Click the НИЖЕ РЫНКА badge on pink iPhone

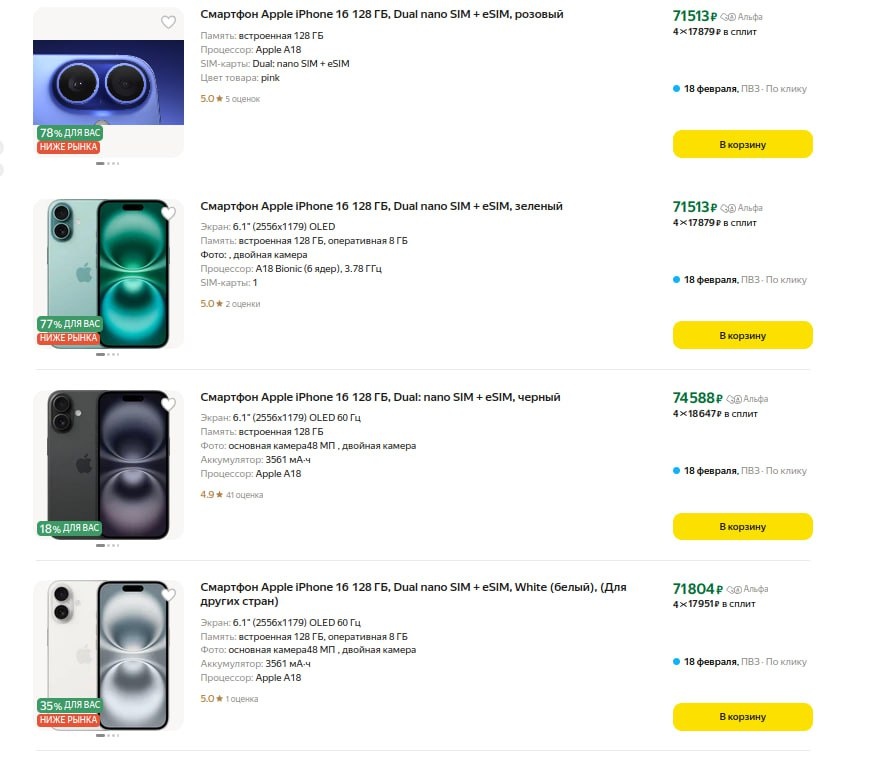(x=69, y=147)
